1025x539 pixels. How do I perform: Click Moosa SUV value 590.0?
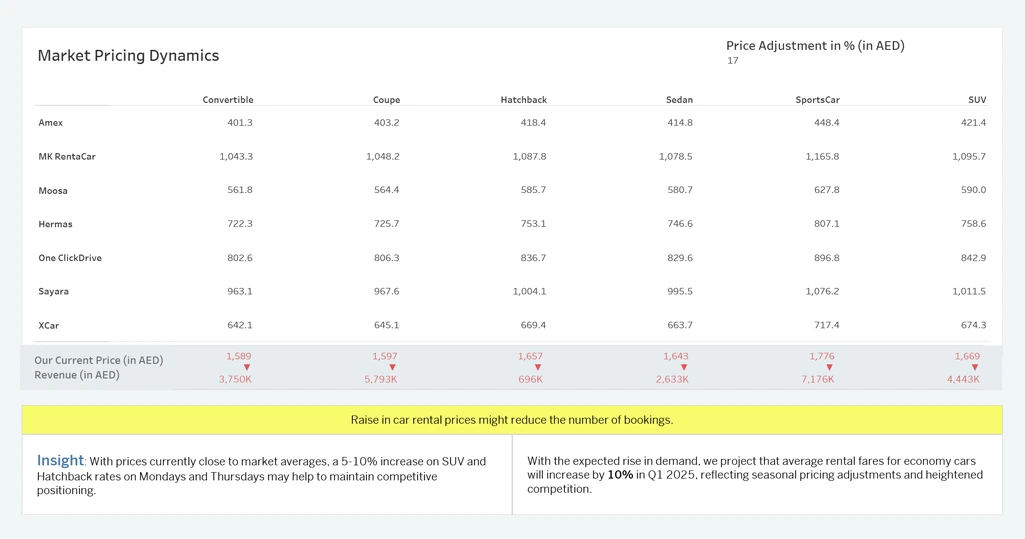973,189
